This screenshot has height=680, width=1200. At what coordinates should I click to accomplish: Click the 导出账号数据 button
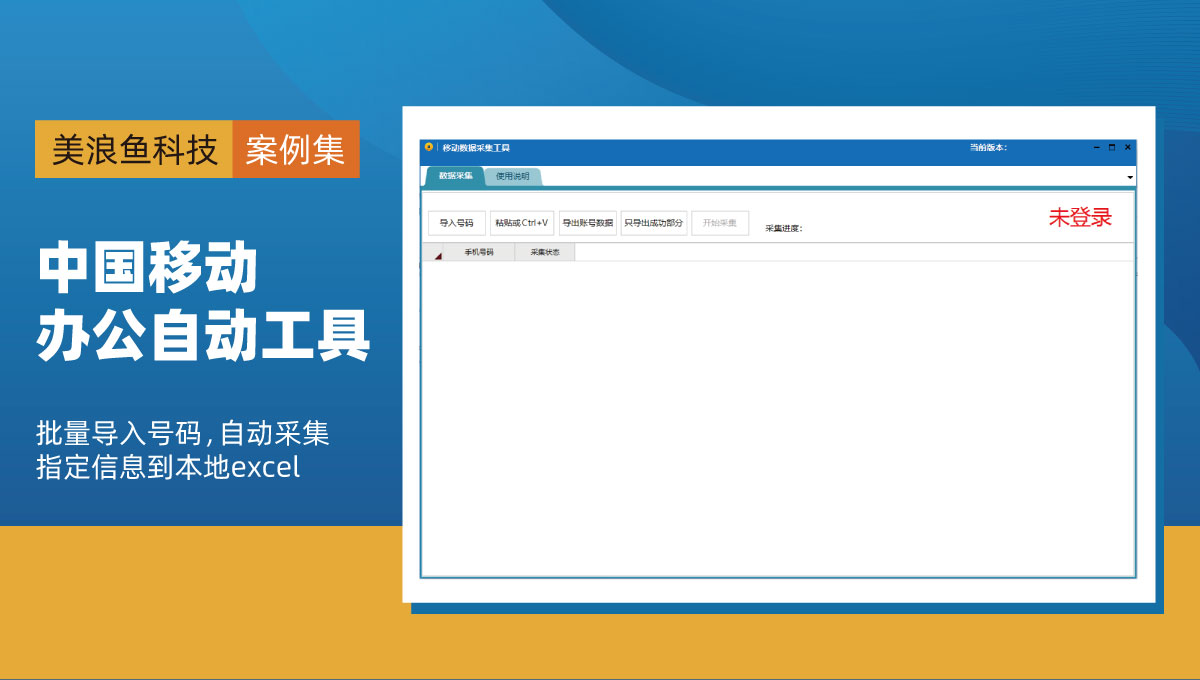pos(588,221)
